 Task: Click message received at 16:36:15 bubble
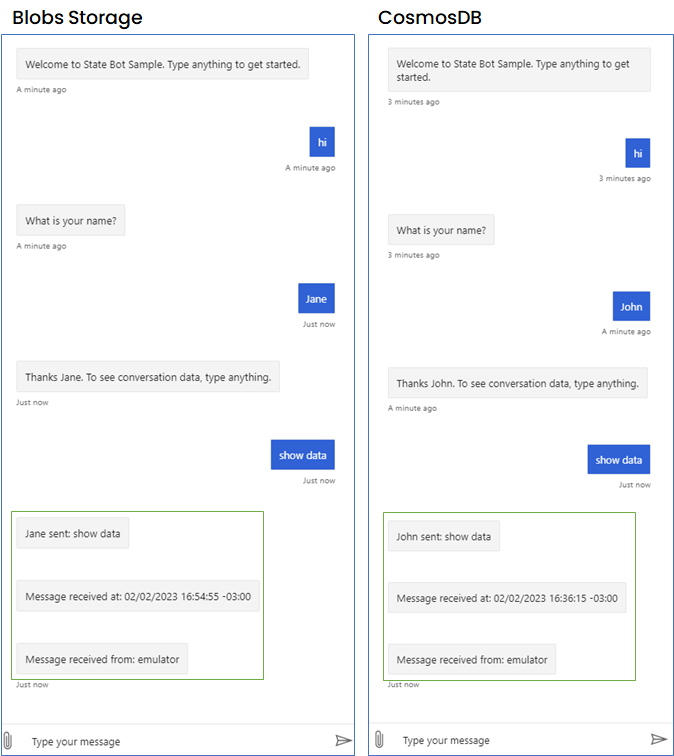point(507,598)
